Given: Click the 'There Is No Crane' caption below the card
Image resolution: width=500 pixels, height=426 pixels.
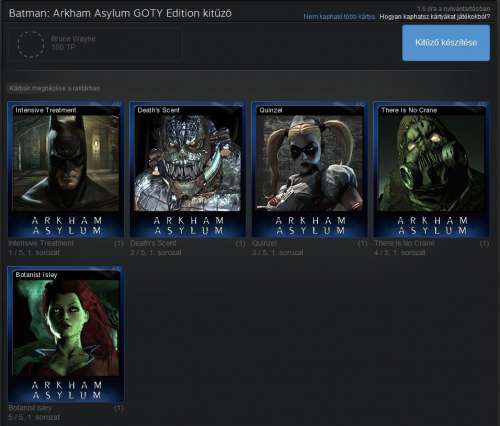Looking at the screenshot, I should coord(404,243).
